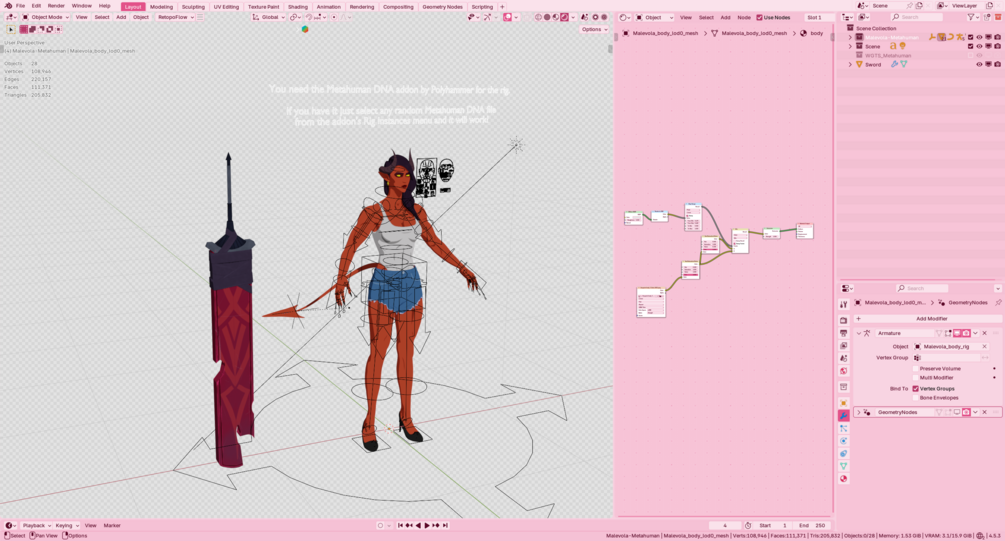Open the Object Data mesh properties tab
Image resolution: width=1005 pixels, height=541 pixels.
point(843,466)
